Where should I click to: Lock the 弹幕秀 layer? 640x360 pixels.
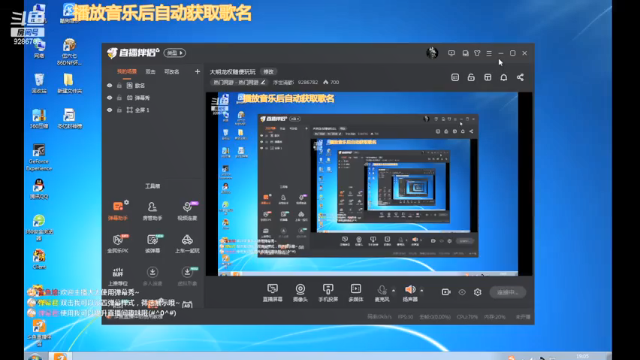[x=119, y=98]
